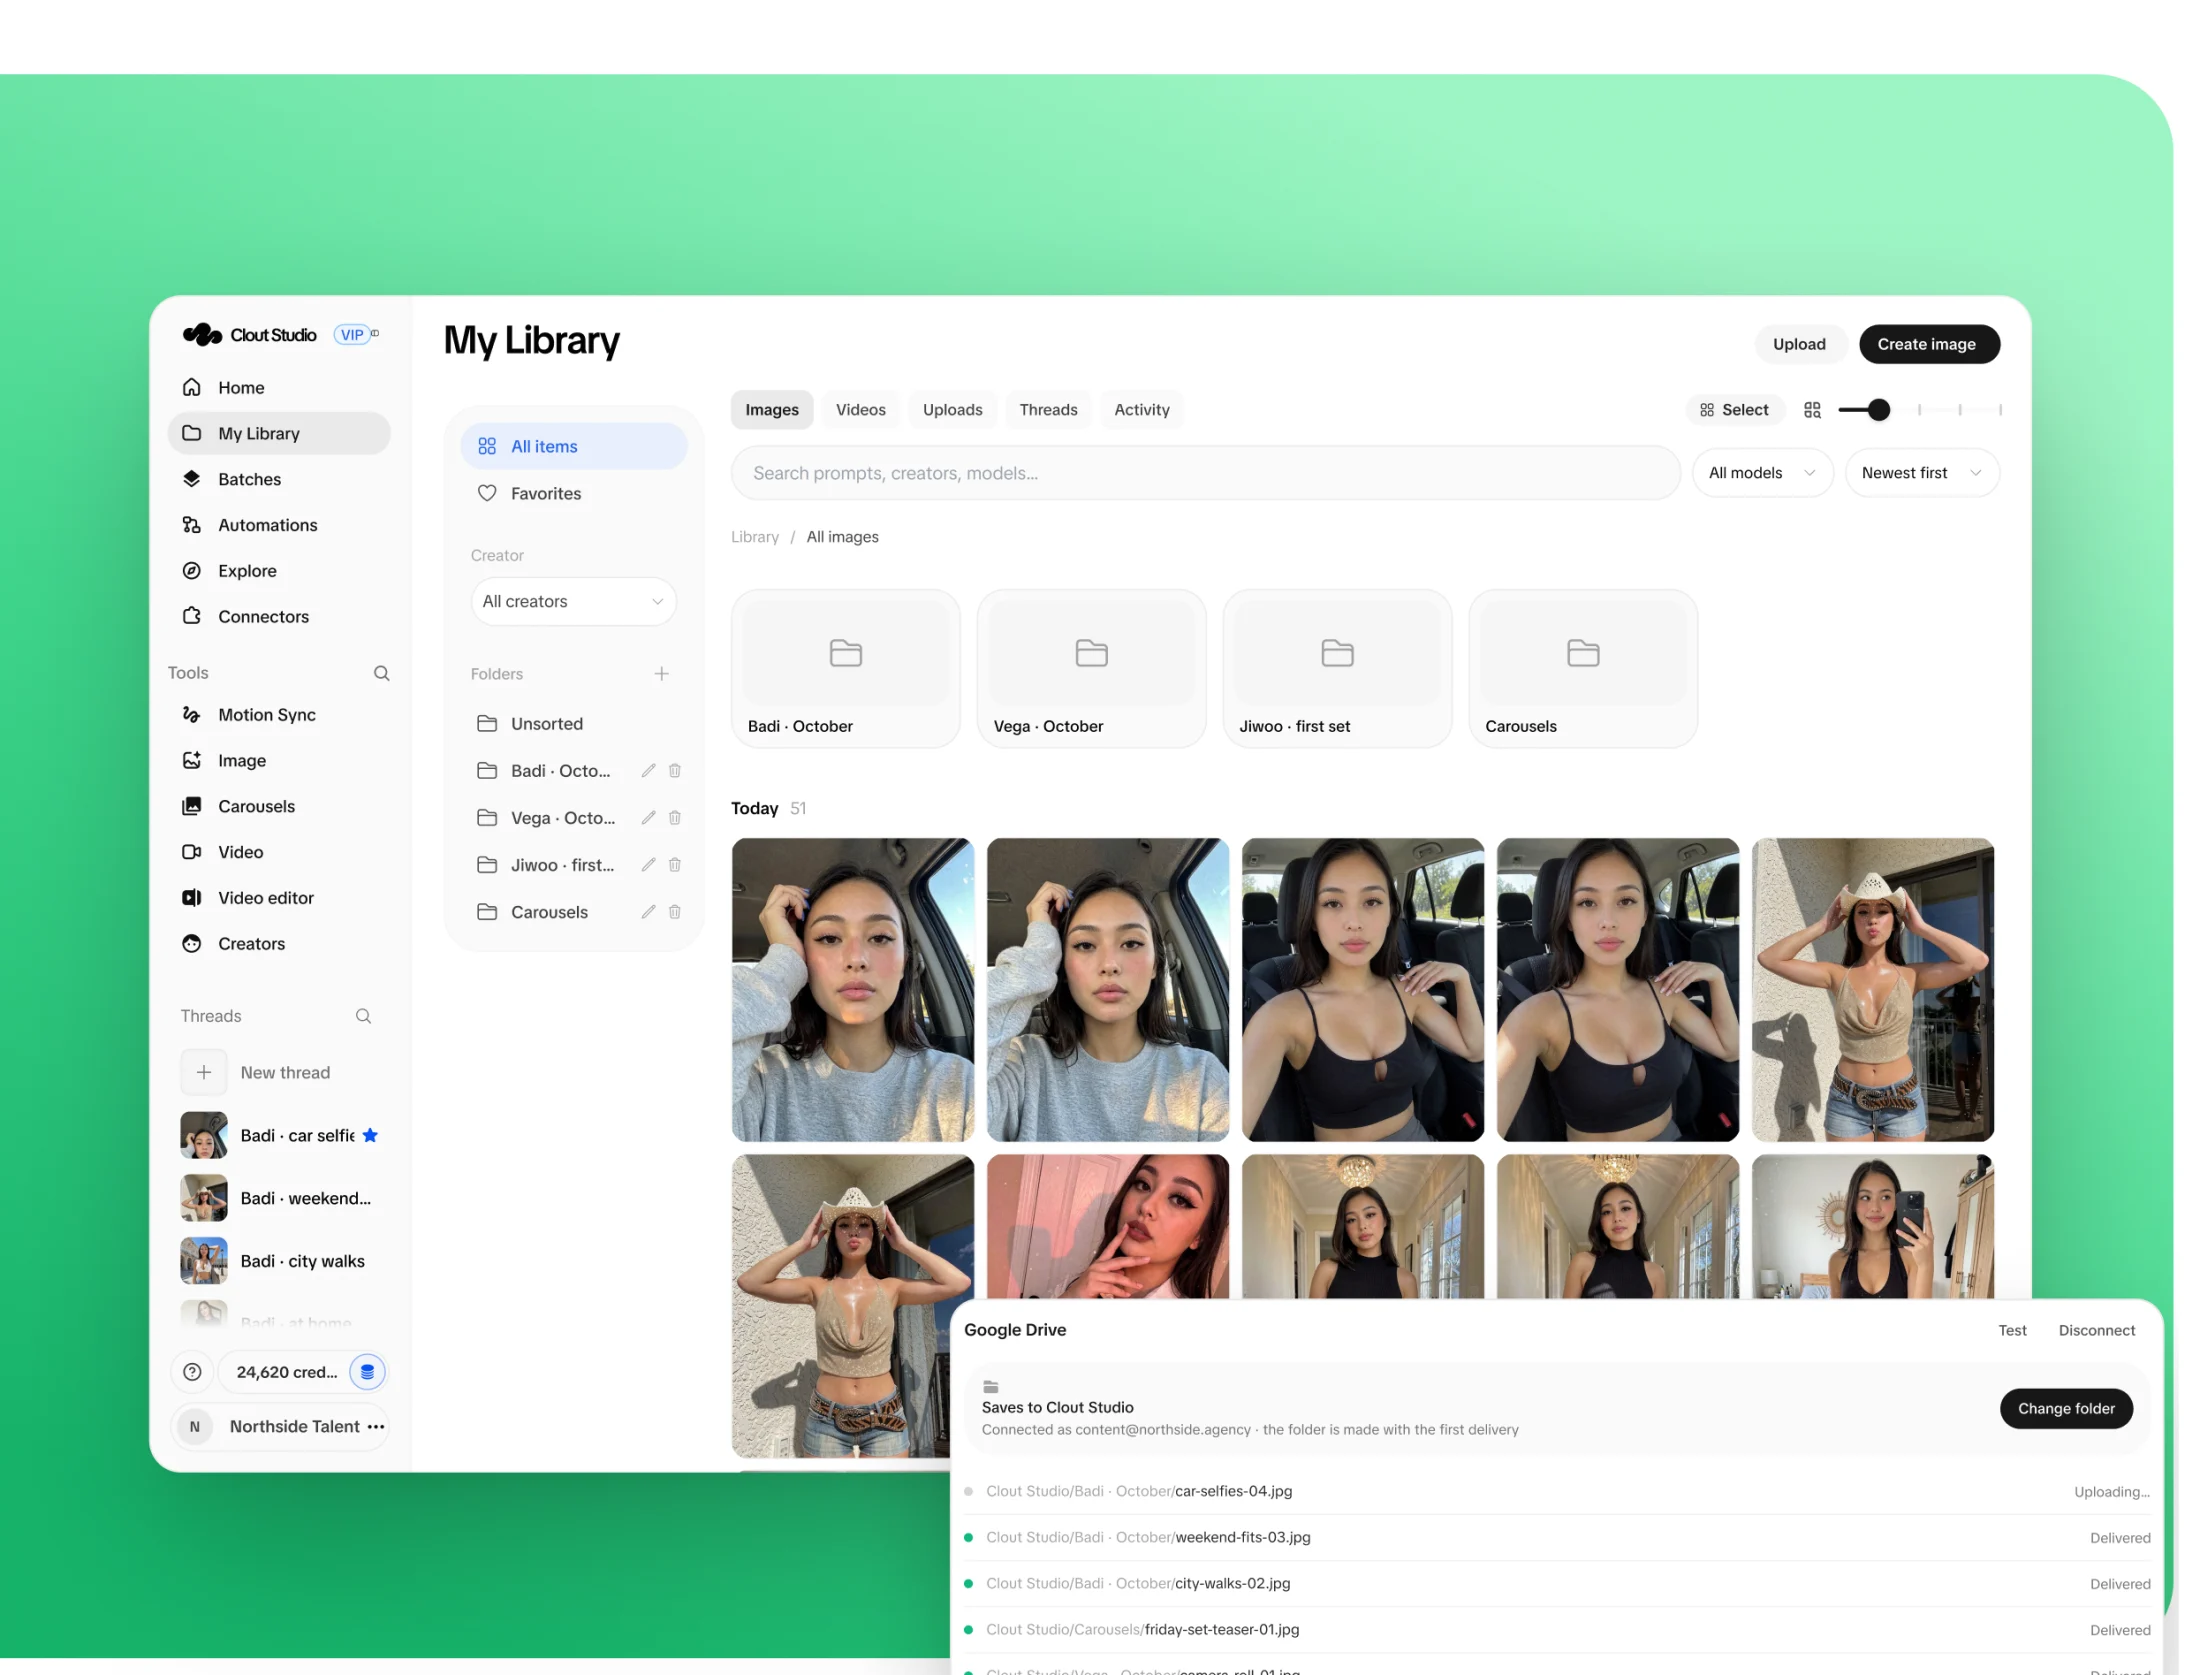The image size is (2200, 1675).
Task: Show Favorites only
Action: 574,495
